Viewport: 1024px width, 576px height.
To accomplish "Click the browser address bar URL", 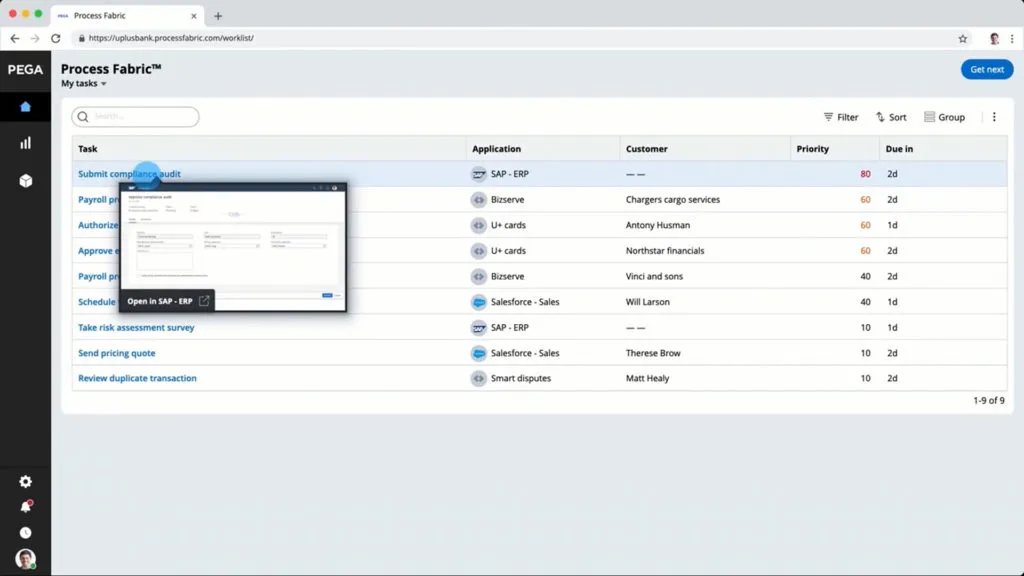I will pos(171,39).
